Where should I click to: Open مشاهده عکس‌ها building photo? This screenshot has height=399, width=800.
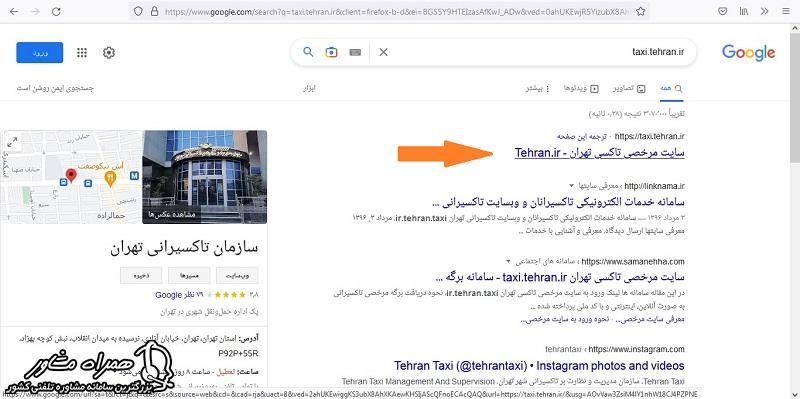pos(204,177)
